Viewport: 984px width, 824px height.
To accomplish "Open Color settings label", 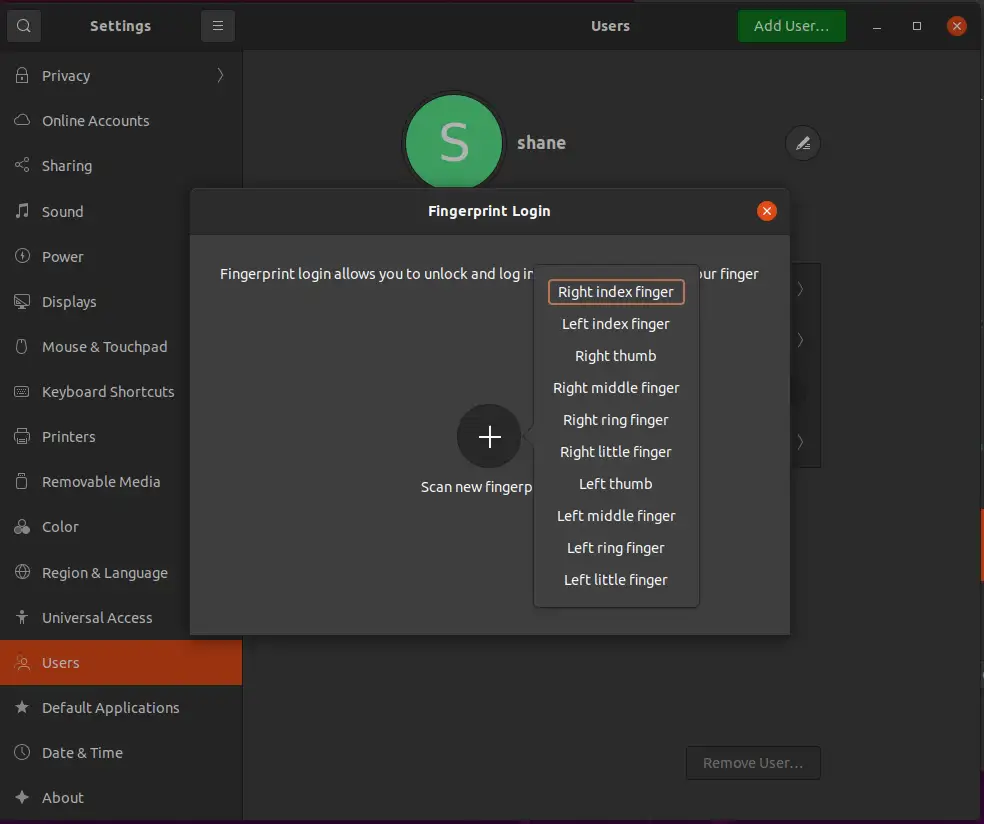I will click(60, 527).
